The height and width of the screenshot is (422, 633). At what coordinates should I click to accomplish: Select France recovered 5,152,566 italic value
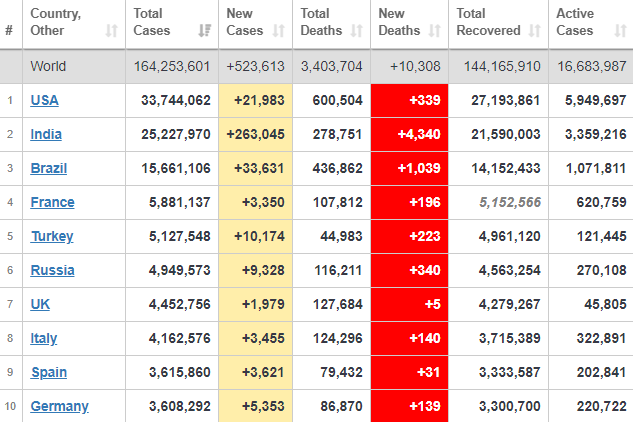(510, 202)
